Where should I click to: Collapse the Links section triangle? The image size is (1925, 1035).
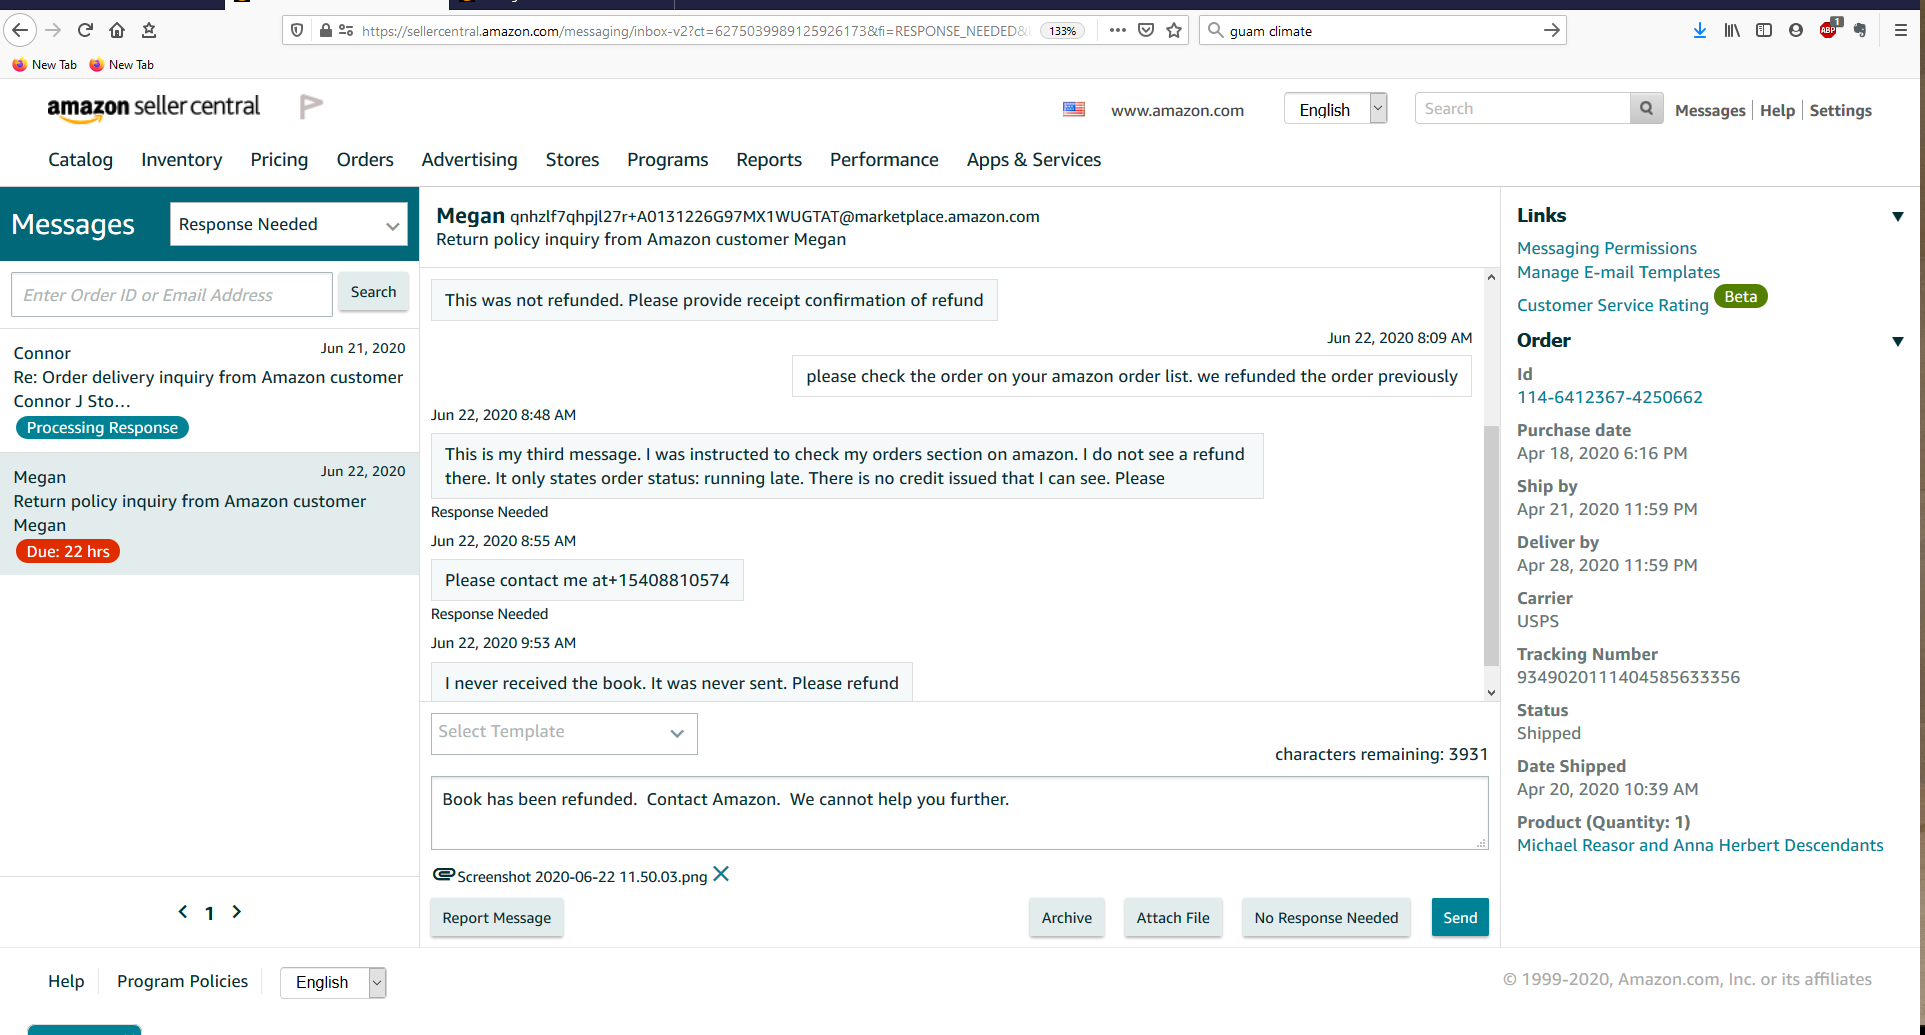pos(1897,216)
